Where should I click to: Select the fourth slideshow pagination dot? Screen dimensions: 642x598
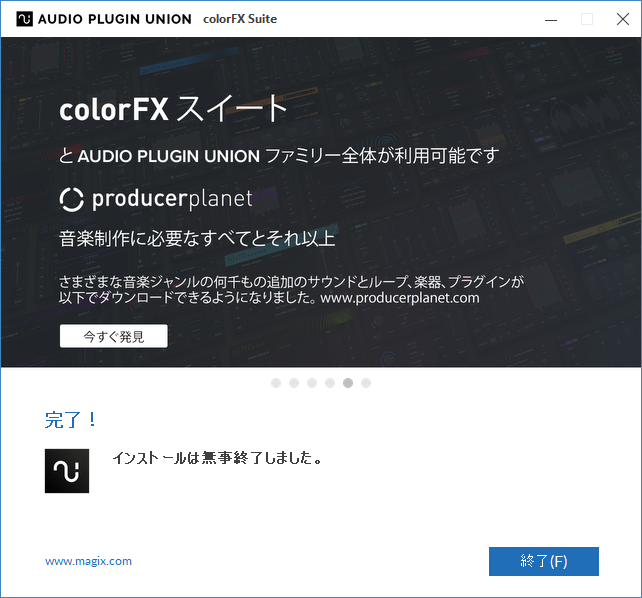tap(330, 383)
